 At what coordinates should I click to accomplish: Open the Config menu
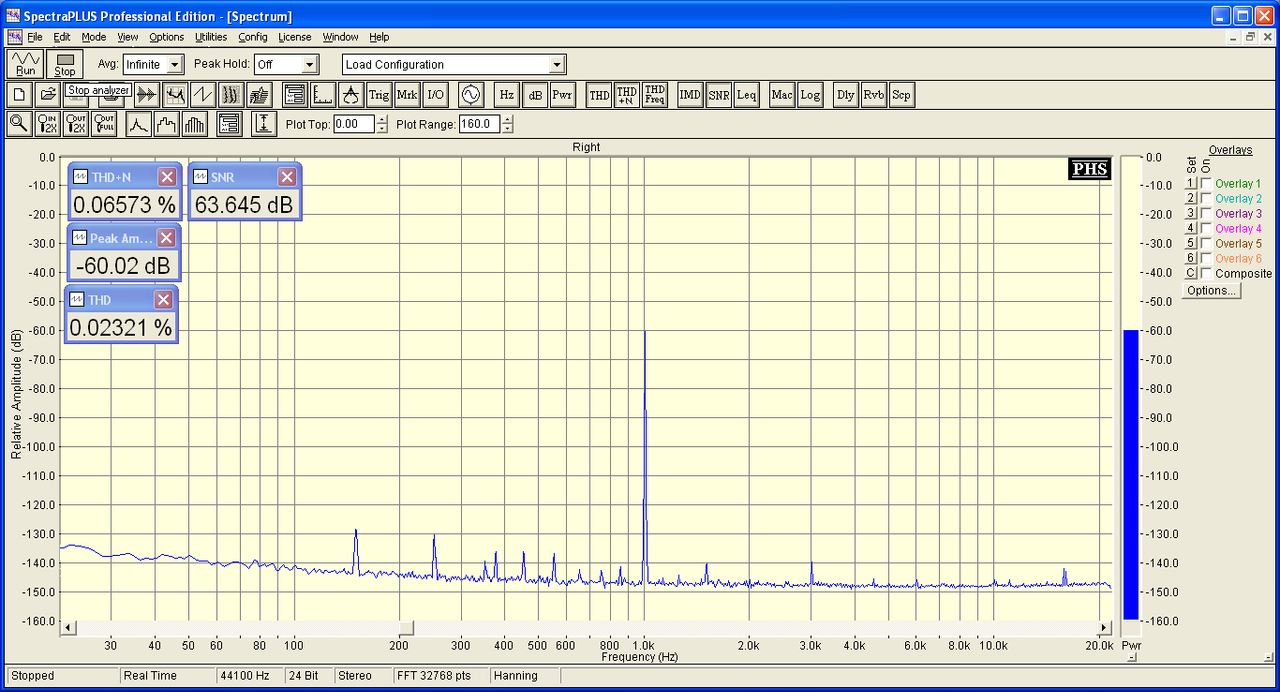click(x=253, y=37)
